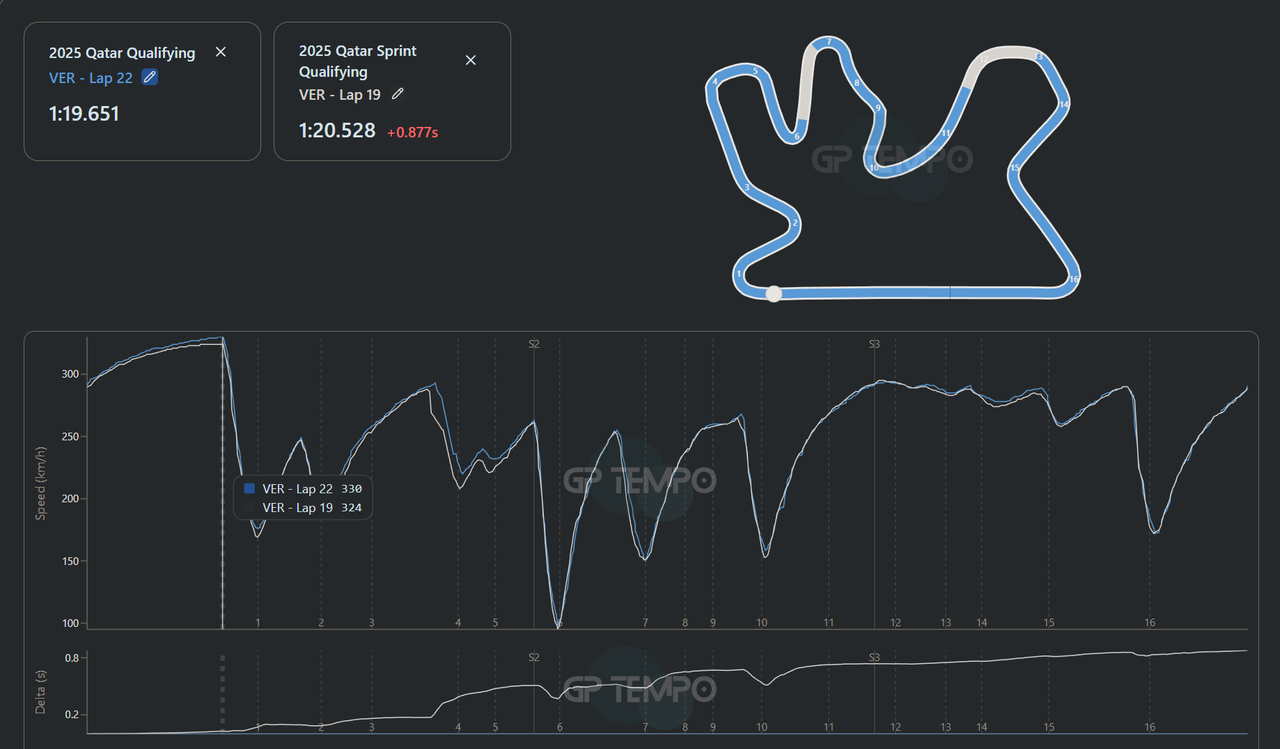Click the S3 marker on delta chart
The width and height of the screenshot is (1280, 749).
point(874,657)
